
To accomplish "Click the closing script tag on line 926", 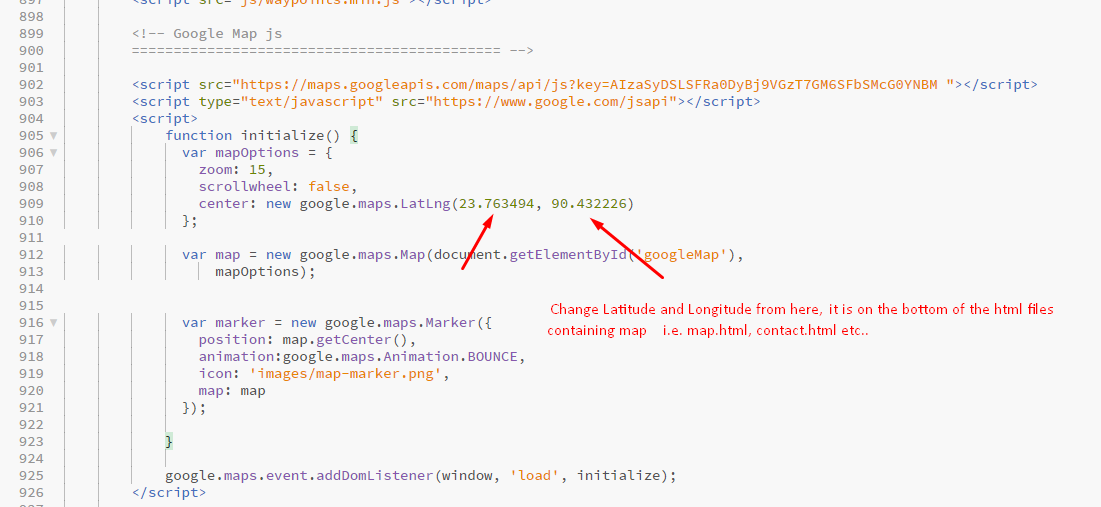I will 169,492.
